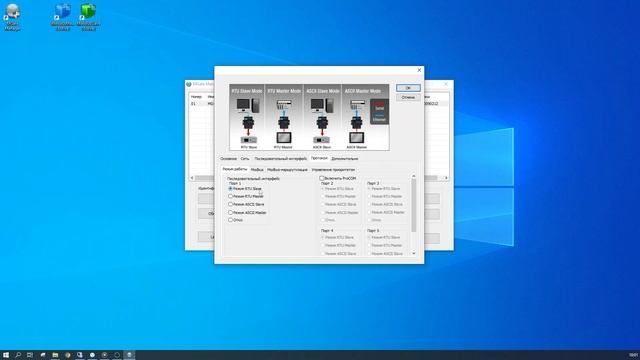Click the ASCII Slave Mode diagram panel
Viewport: 640px width, 360px height.
point(322,118)
